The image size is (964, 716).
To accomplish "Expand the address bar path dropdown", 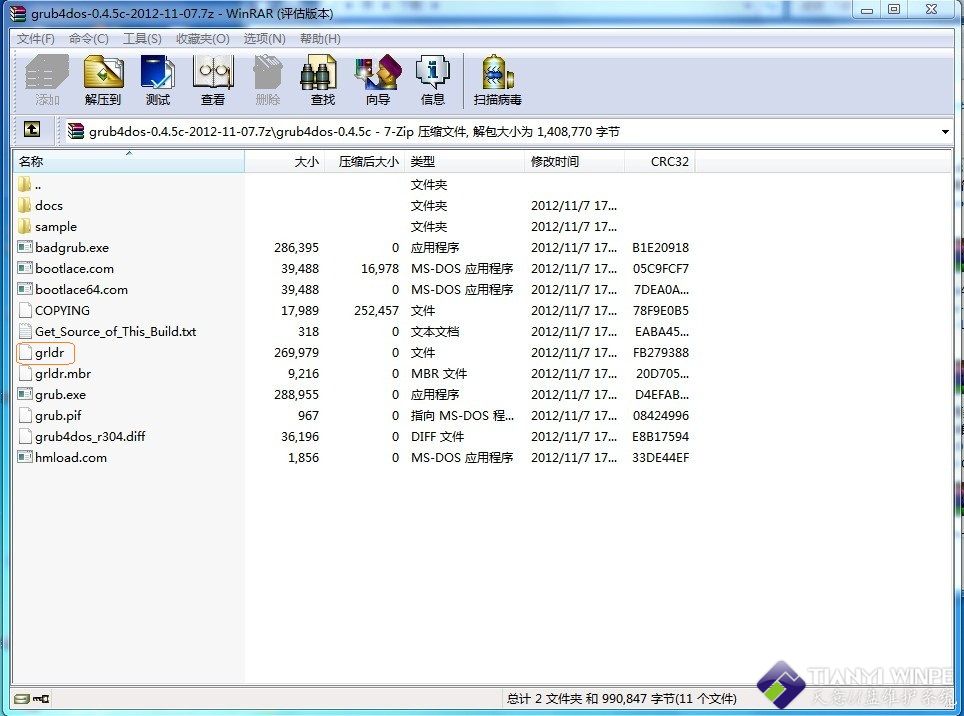I will (945, 132).
